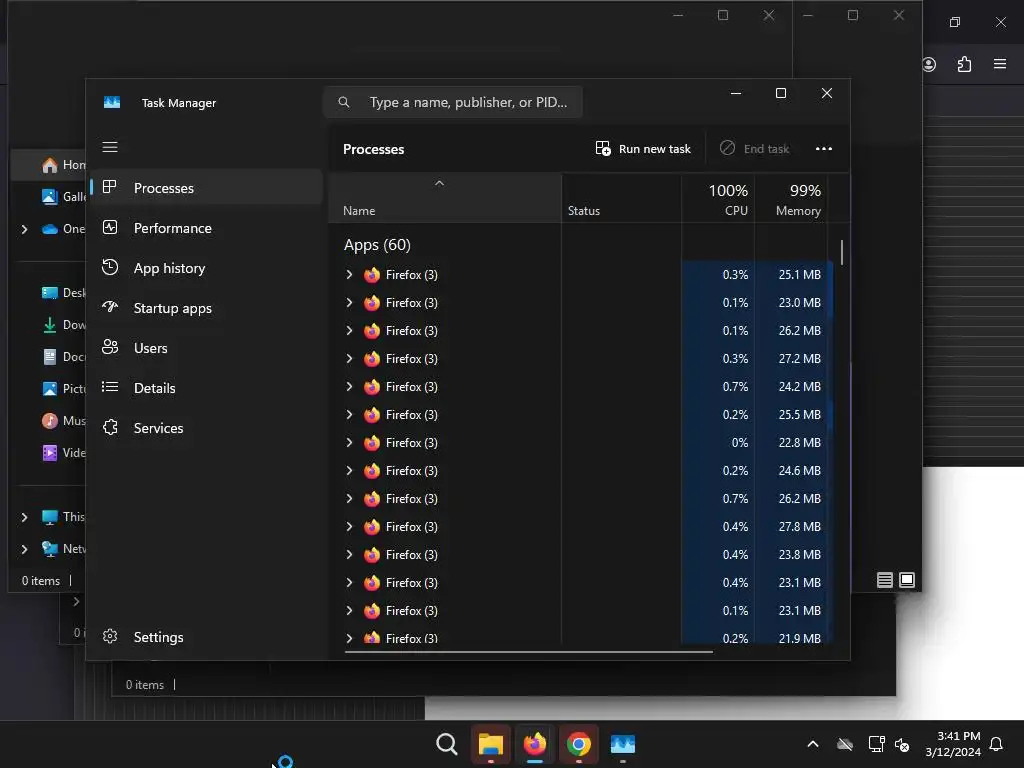Expand the Firefox group using 22.8 MB
1024x768 pixels.
pos(349,443)
